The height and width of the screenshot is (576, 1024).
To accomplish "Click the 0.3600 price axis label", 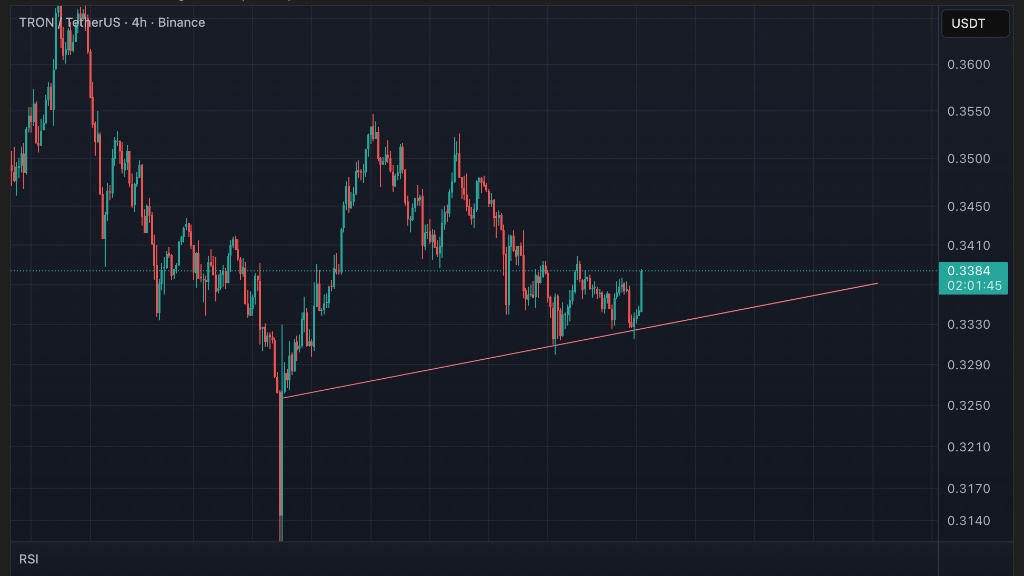I will coord(968,65).
